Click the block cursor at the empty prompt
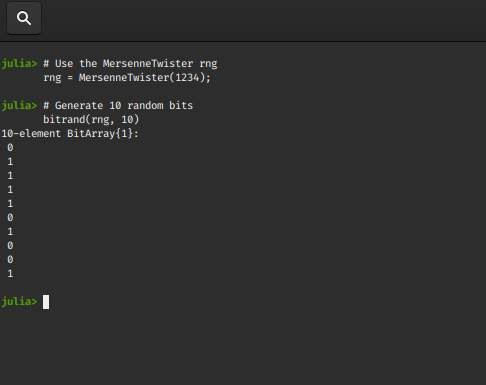Screen dimensions: 486x385 tap(46, 302)
